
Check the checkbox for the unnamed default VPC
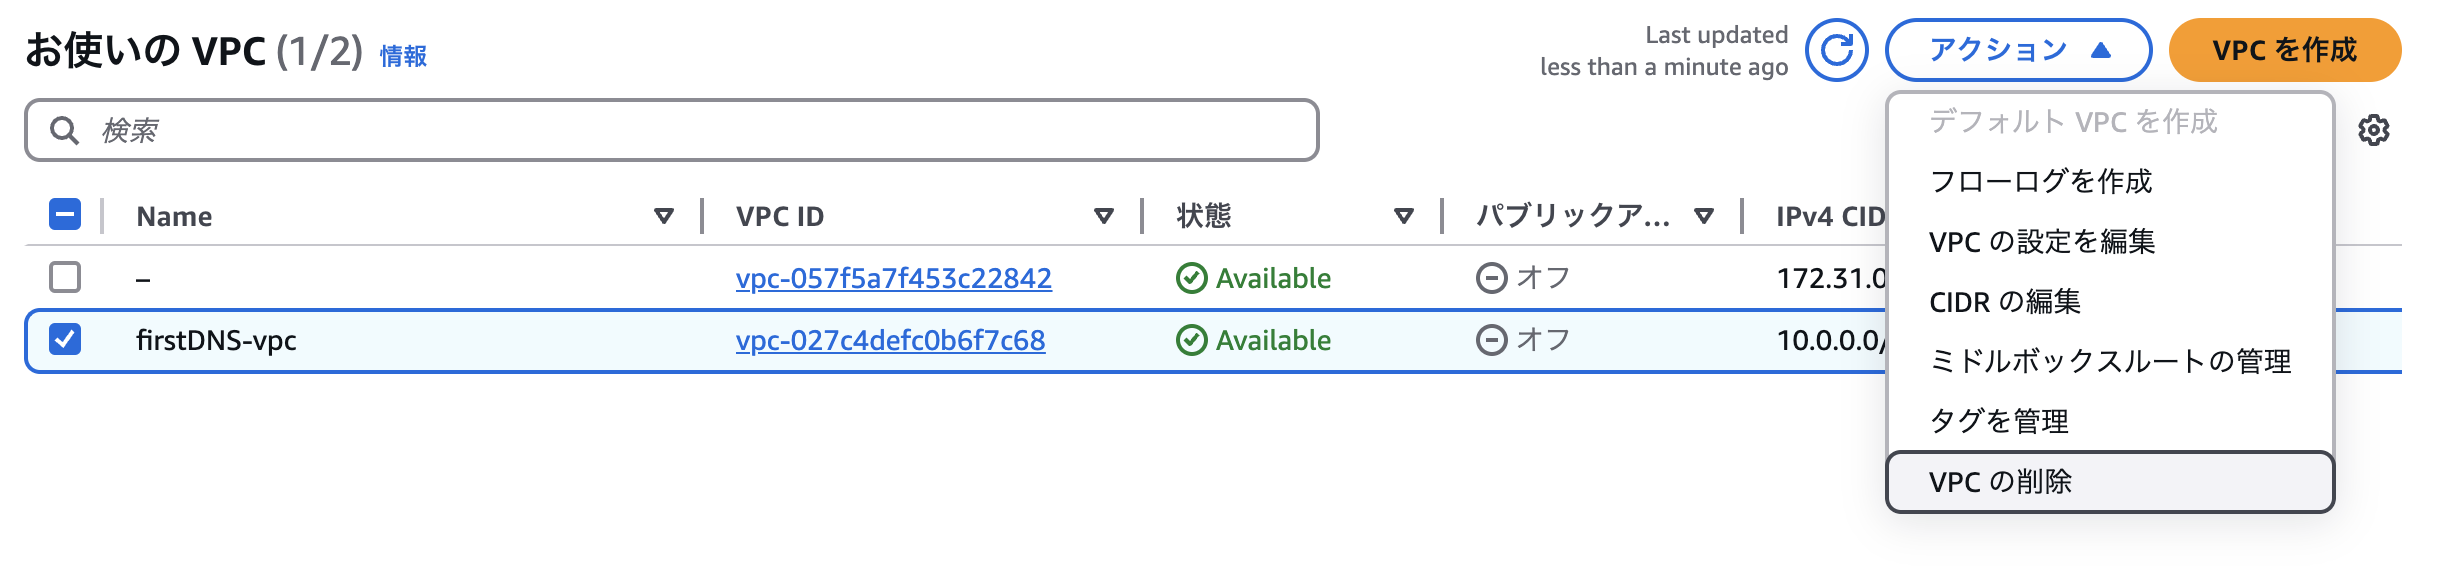point(65,278)
